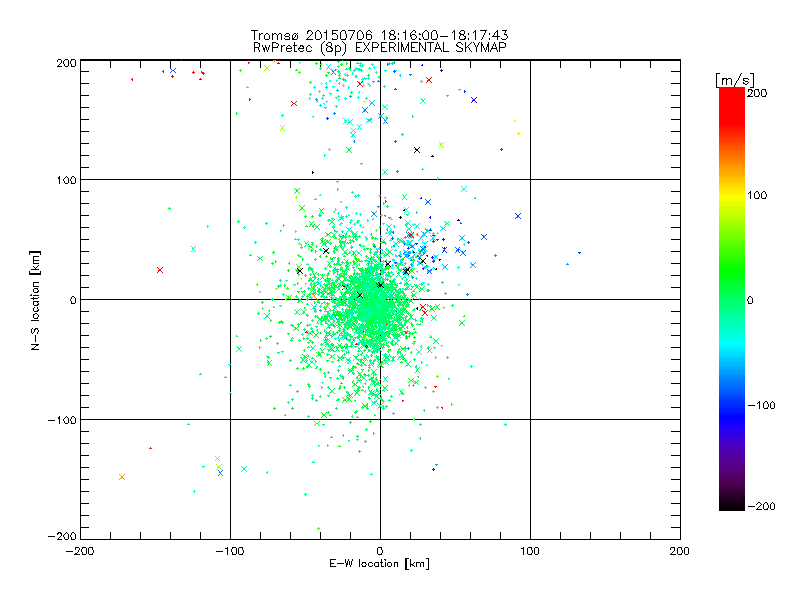
Task: Sample the red band of the velocity colorbar
Action: pyautogui.click(x=732, y=105)
